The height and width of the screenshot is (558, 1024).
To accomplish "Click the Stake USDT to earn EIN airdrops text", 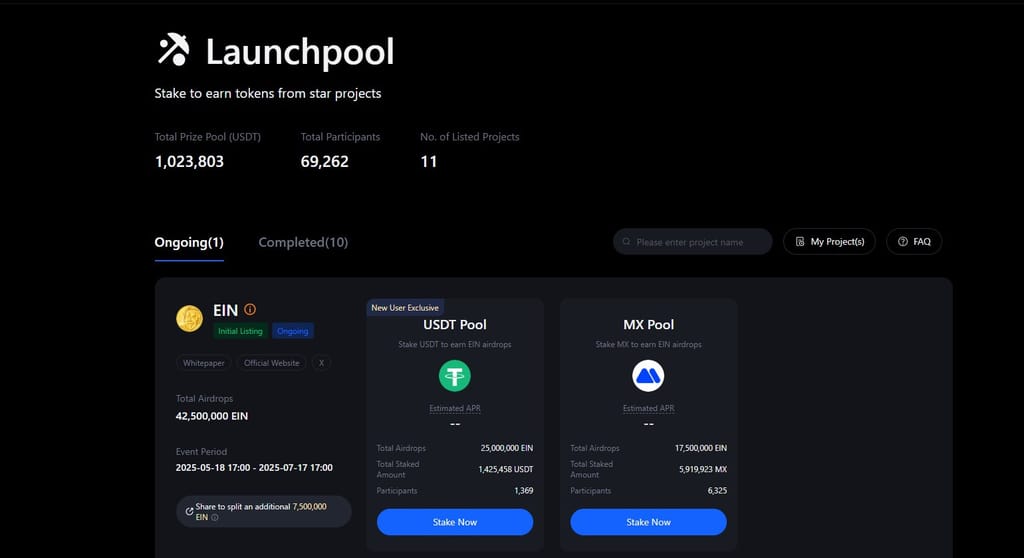I will (455, 344).
